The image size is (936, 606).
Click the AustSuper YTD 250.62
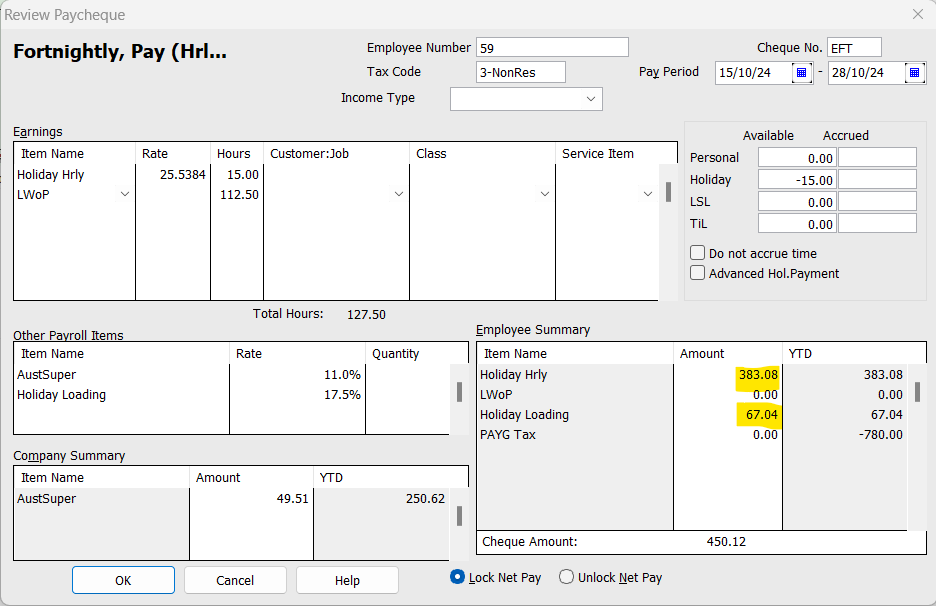(x=426, y=499)
